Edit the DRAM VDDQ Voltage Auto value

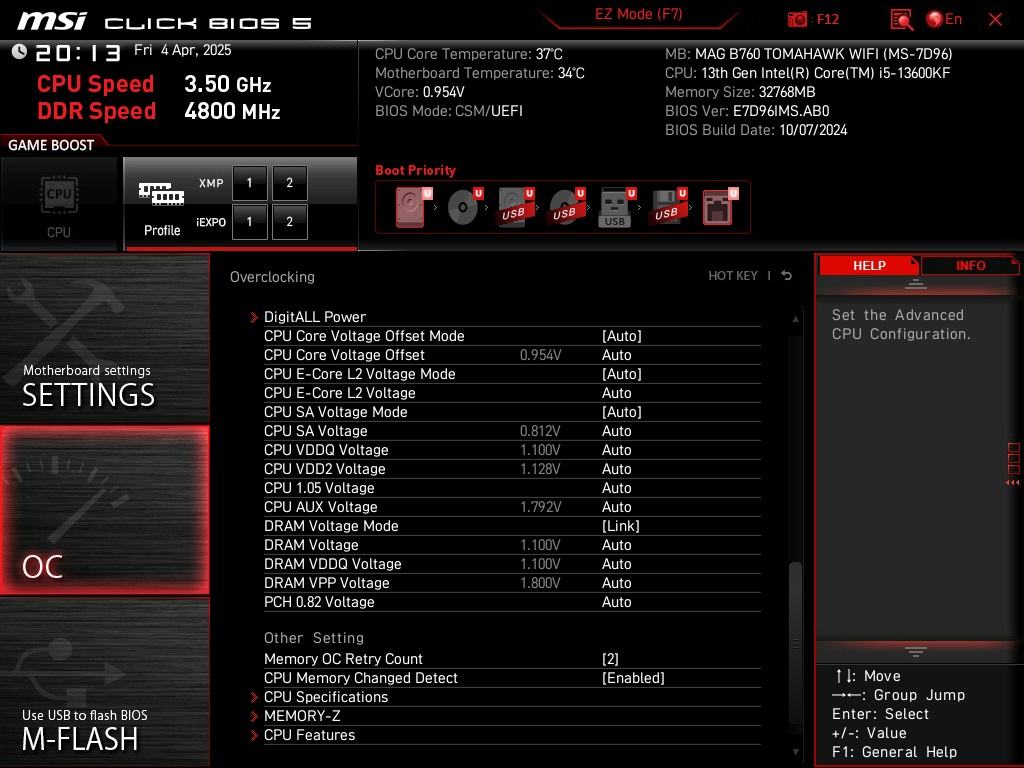coord(616,564)
